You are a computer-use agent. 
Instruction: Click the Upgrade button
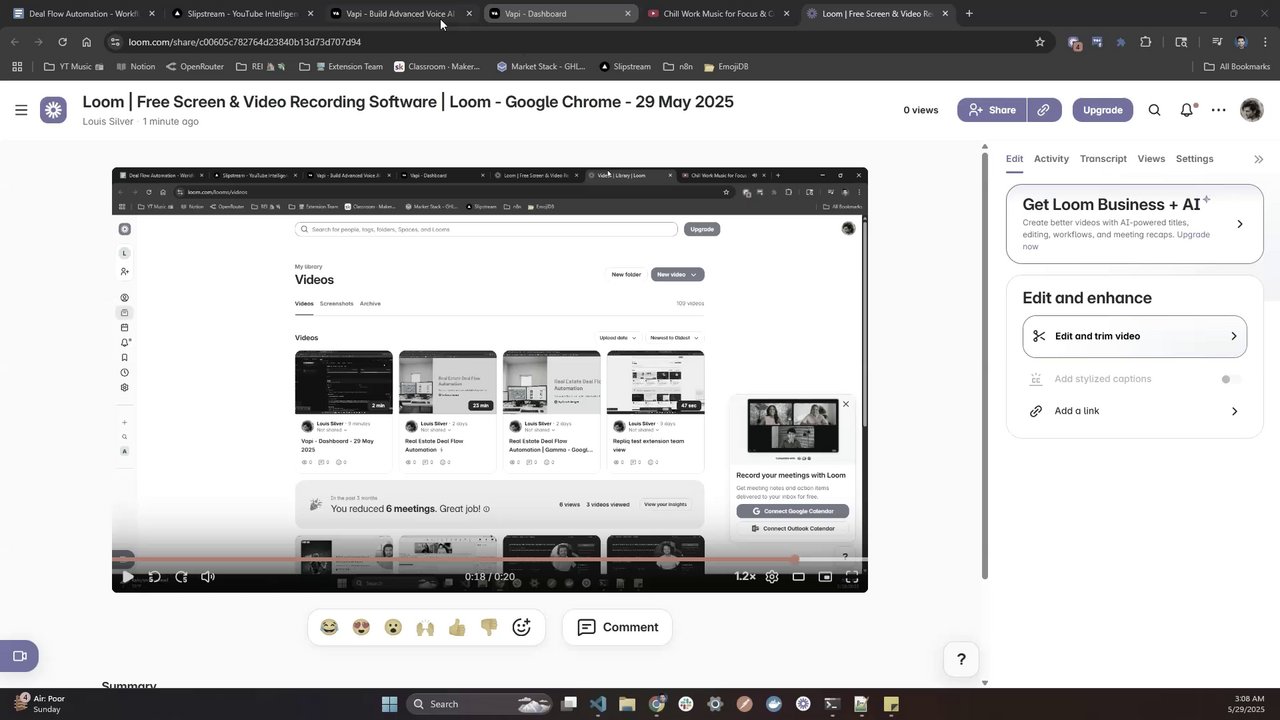[x=1102, y=110]
